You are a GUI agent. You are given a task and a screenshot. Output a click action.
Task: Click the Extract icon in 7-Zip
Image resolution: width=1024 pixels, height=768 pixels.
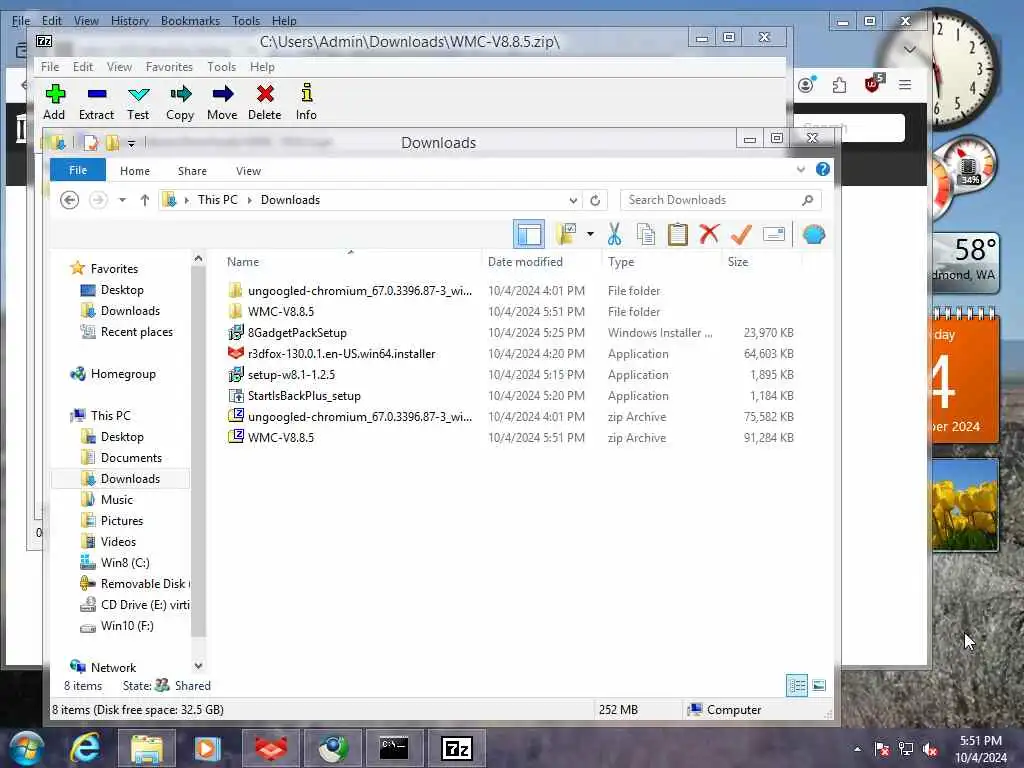point(97,102)
